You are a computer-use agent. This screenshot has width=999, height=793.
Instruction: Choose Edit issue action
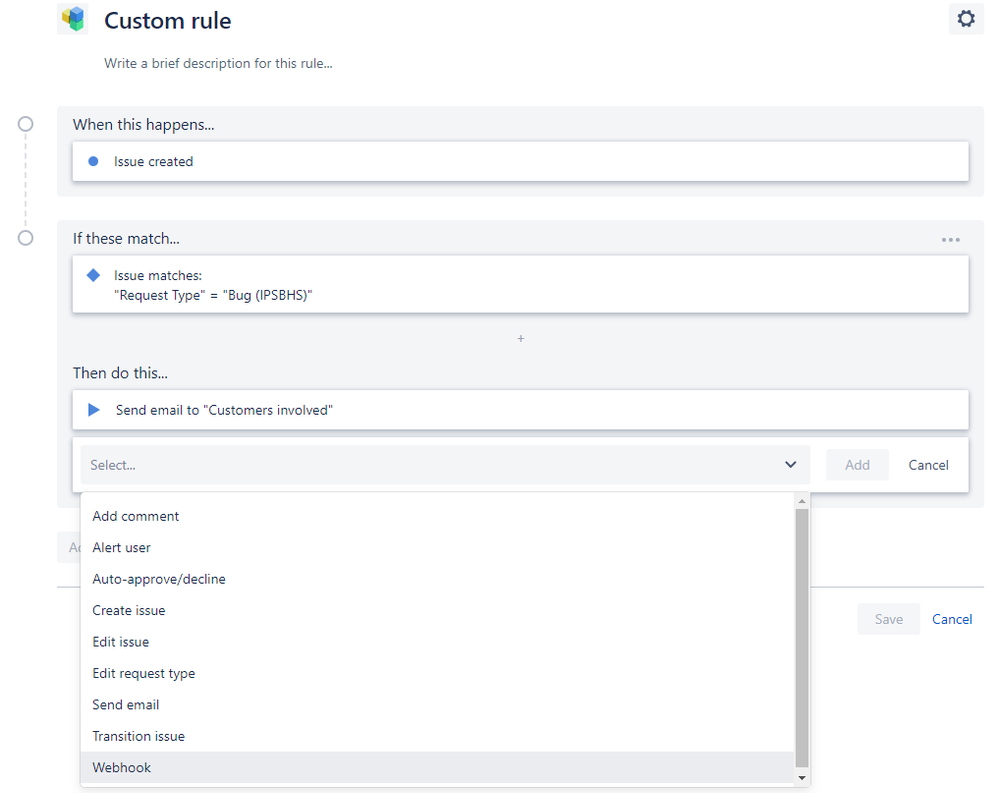(437, 641)
